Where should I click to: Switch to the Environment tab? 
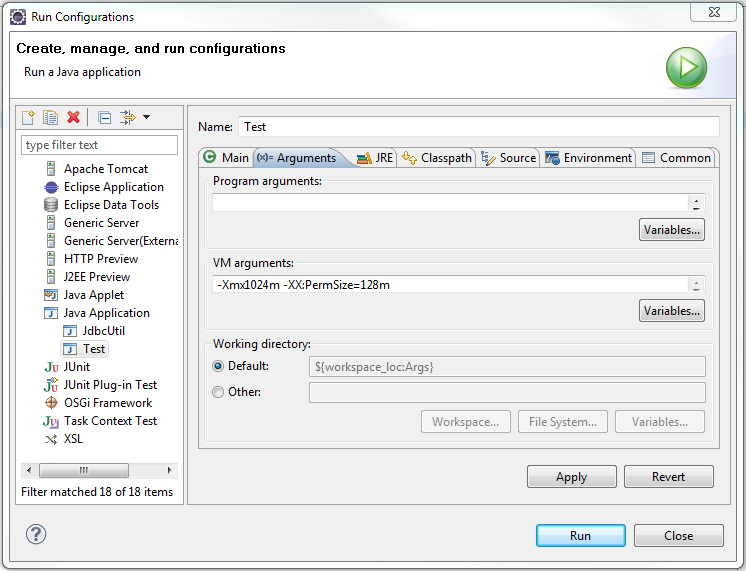click(589, 158)
